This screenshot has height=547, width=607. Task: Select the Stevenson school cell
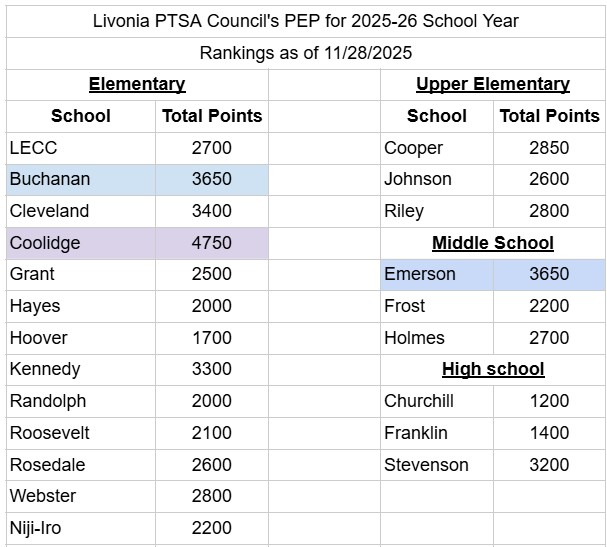pyautogui.click(x=436, y=465)
